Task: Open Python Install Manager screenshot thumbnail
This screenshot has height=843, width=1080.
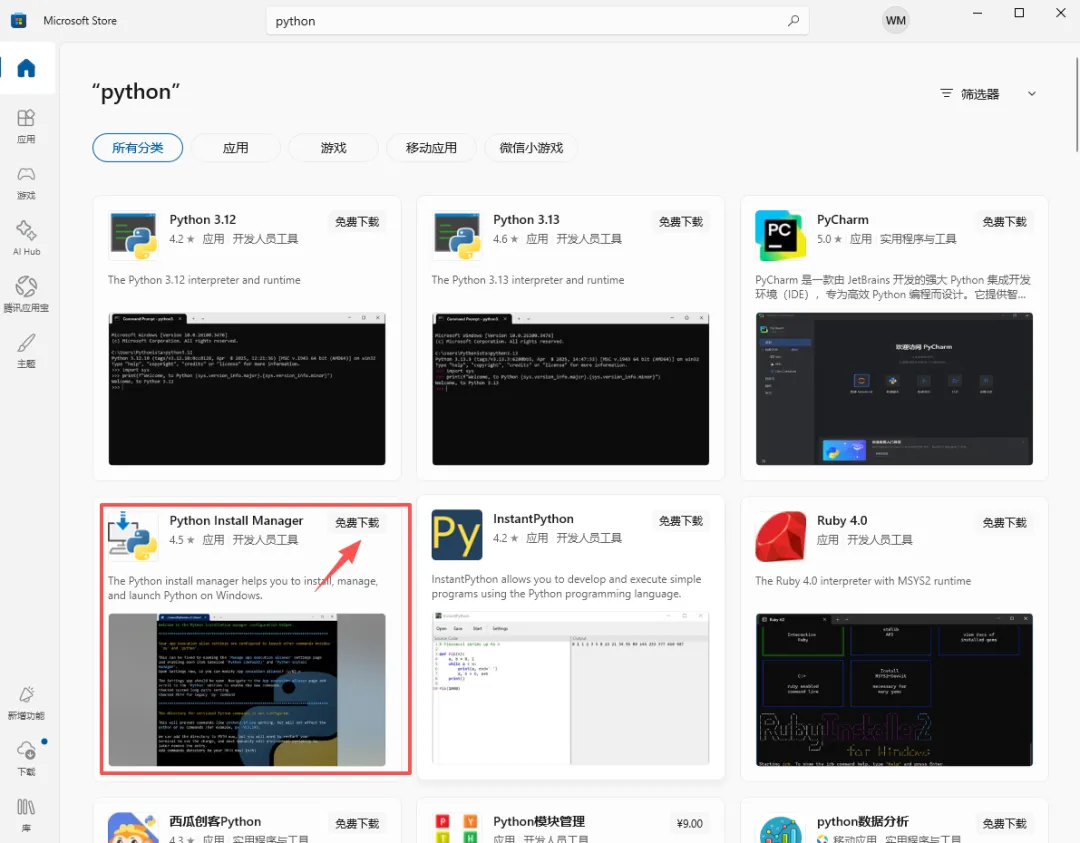Action: (x=247, y=689)
